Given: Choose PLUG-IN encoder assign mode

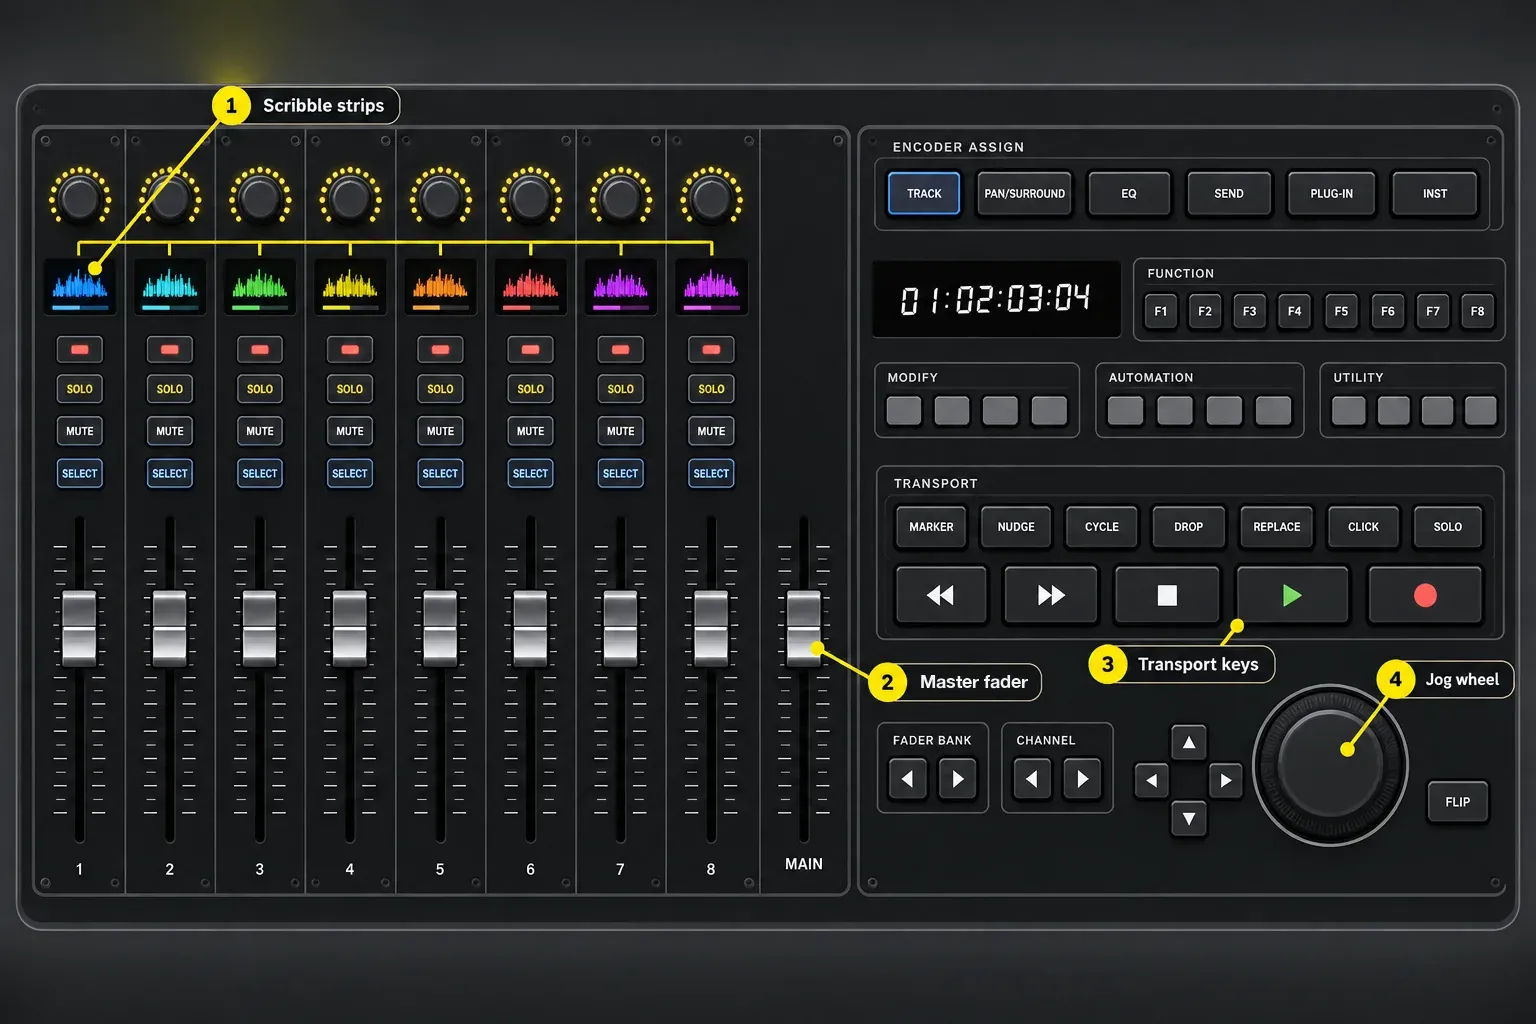Looking at the screenshot, I should 1331,193.
